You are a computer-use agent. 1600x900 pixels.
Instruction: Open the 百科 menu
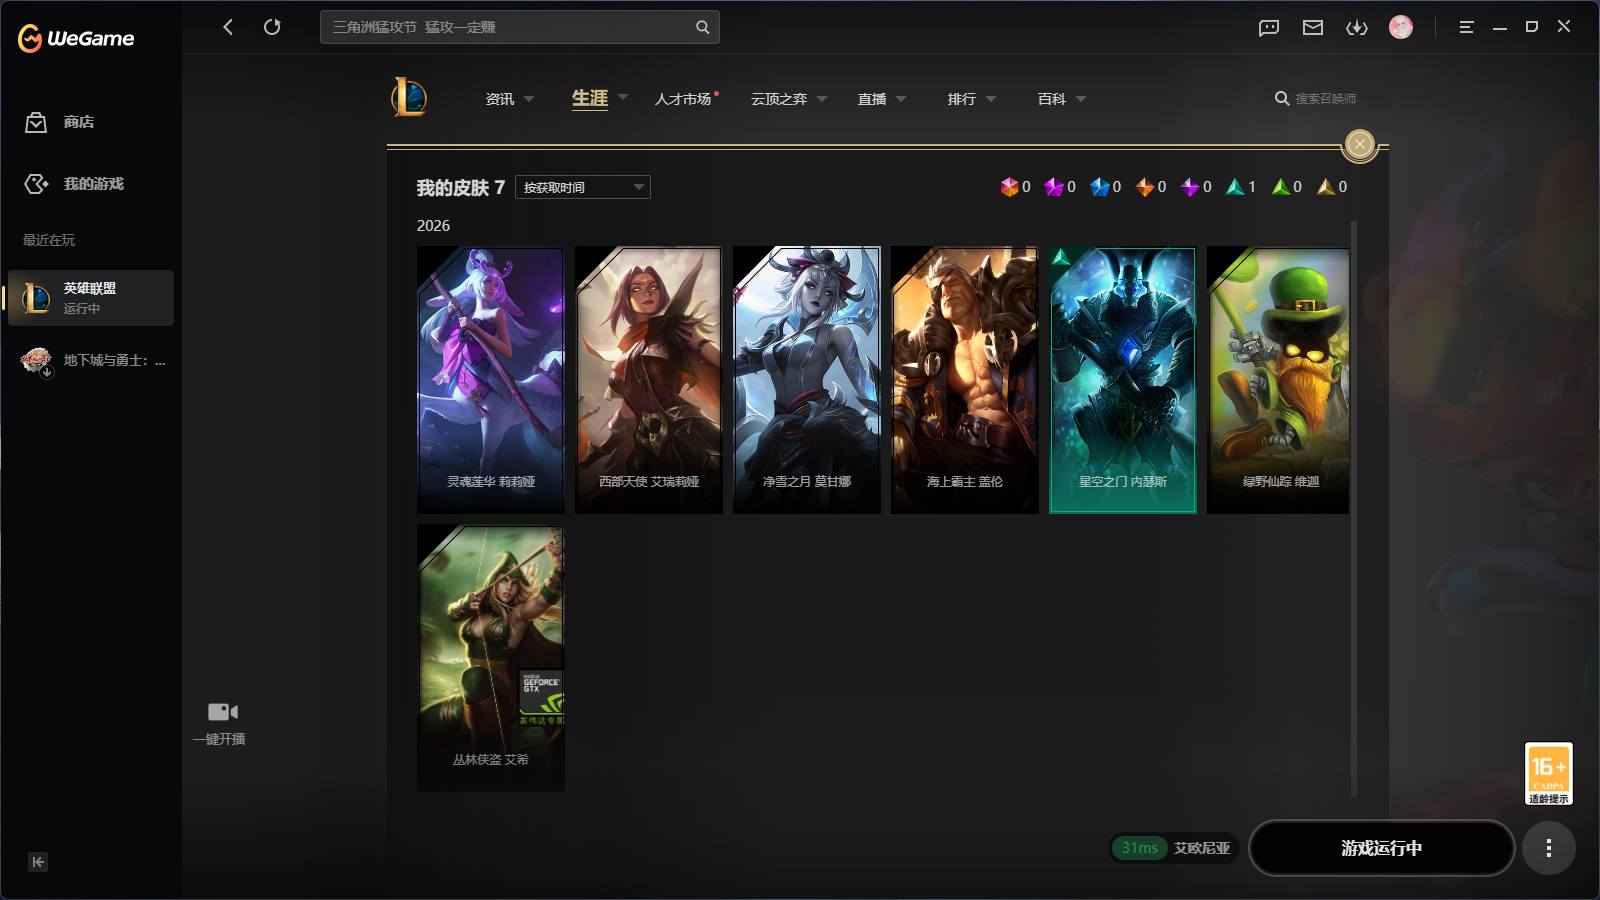pos(1052,99)
